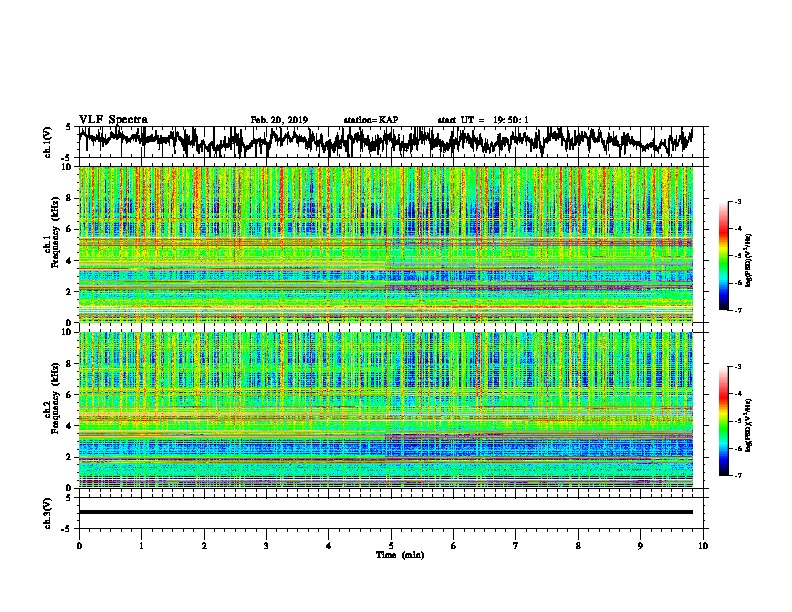This screenshot has width=792, height=612.
Task: Click the ch.1 "Frequency (kHz)" axis label
Action: [x=55, y=233]
